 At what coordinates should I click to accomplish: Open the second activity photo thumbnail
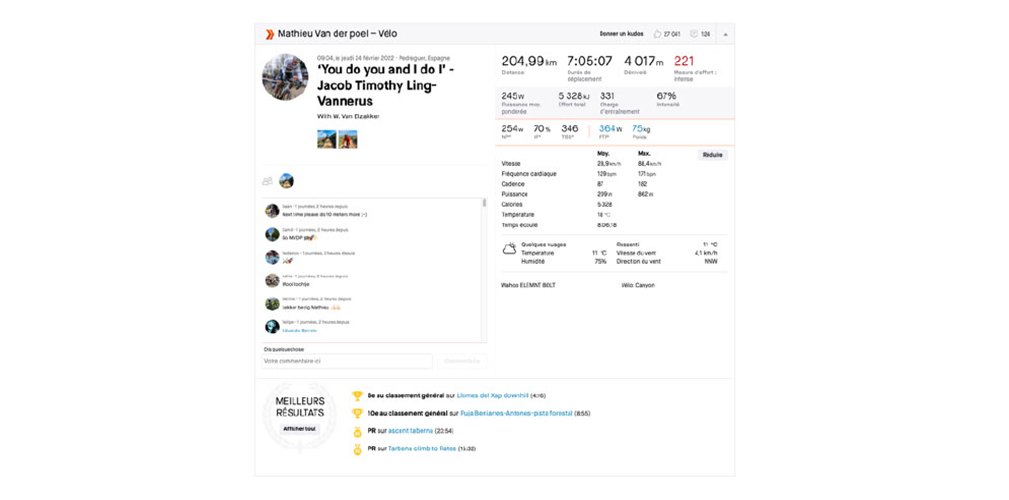[x=348, y=139]
